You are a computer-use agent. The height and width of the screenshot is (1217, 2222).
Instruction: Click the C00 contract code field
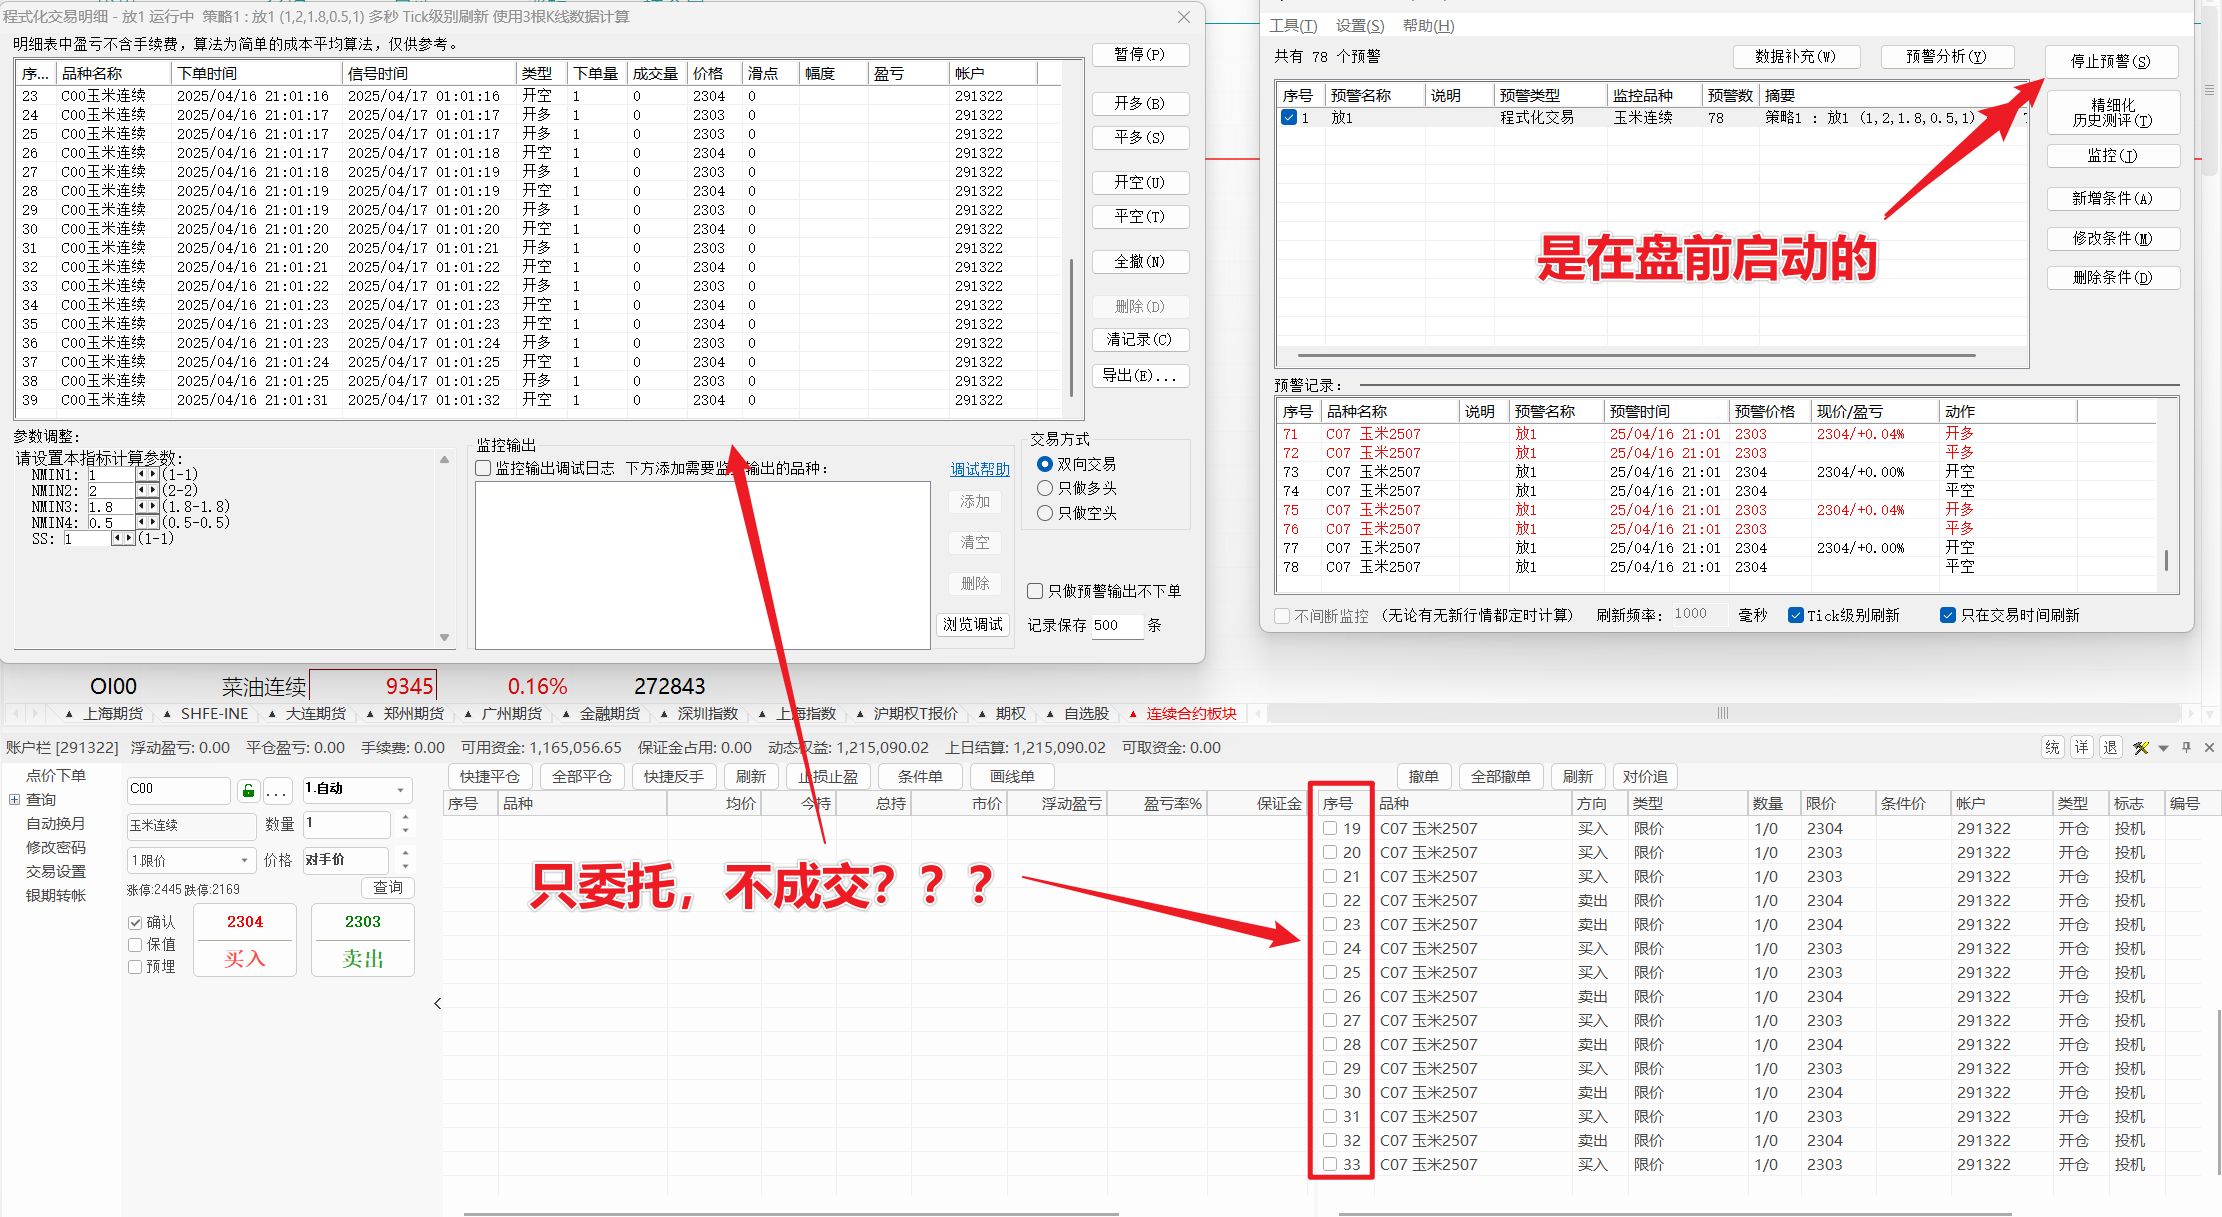click(x=178, y=789)
